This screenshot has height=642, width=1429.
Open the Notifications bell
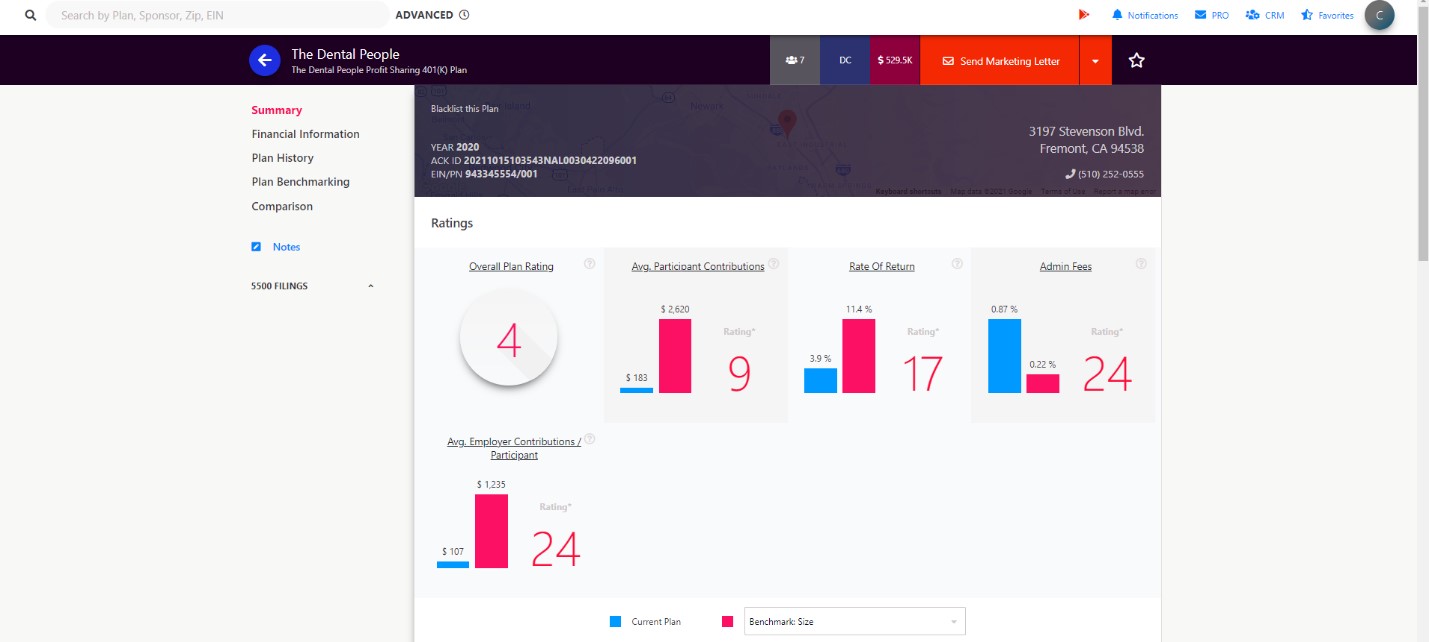point(1117,15)
